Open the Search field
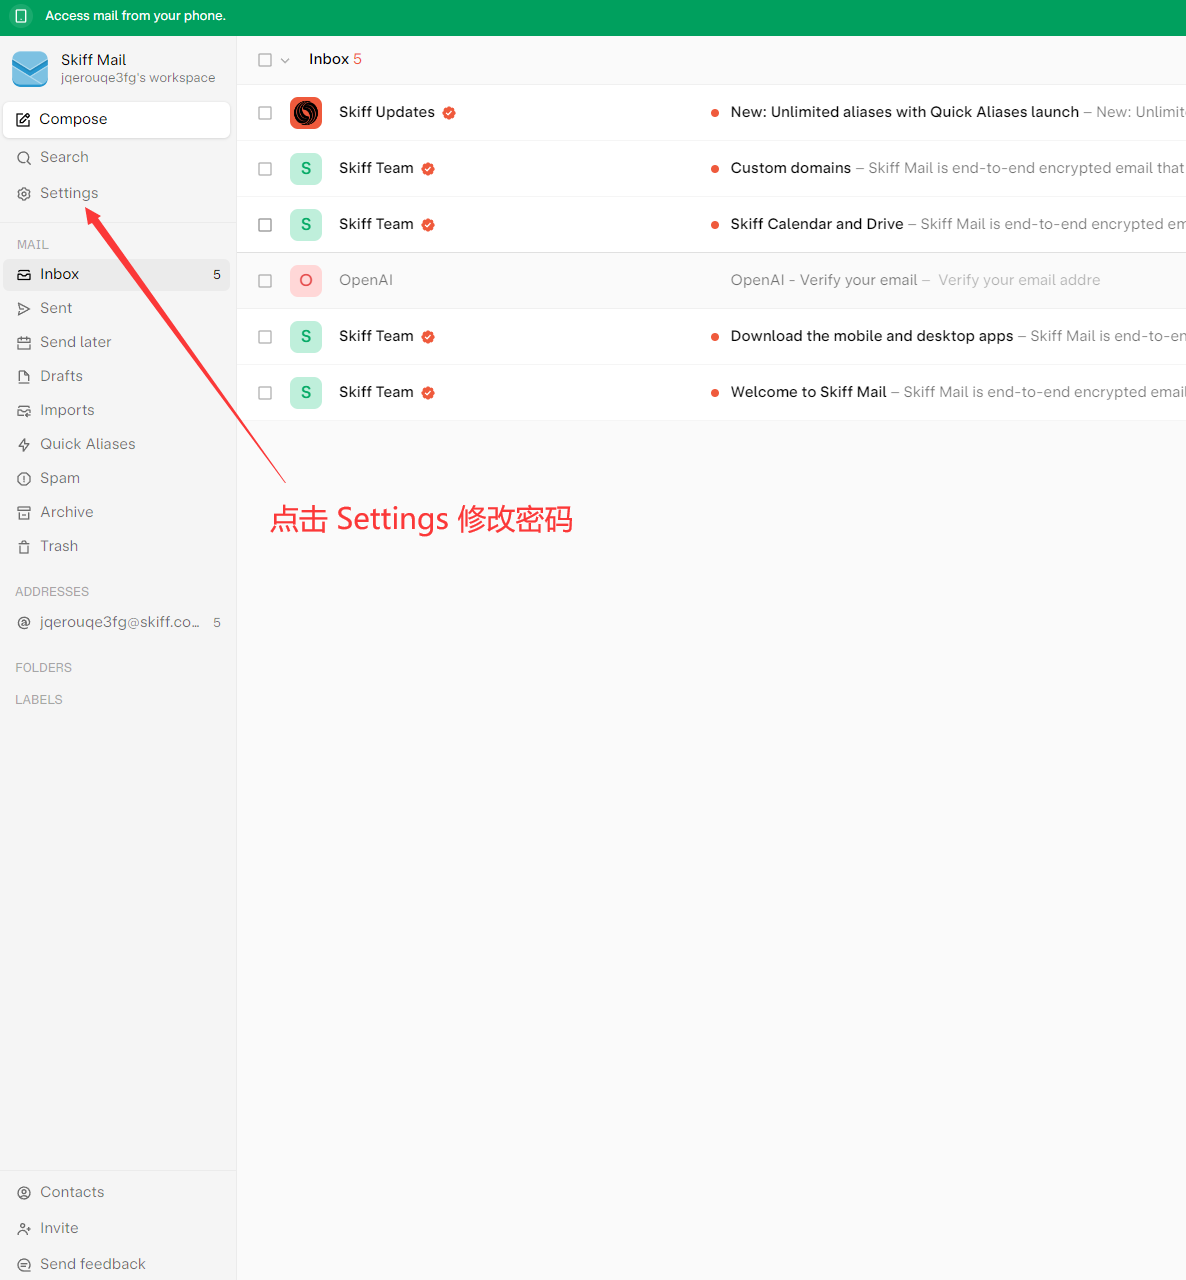 click(x=117, y=158)
